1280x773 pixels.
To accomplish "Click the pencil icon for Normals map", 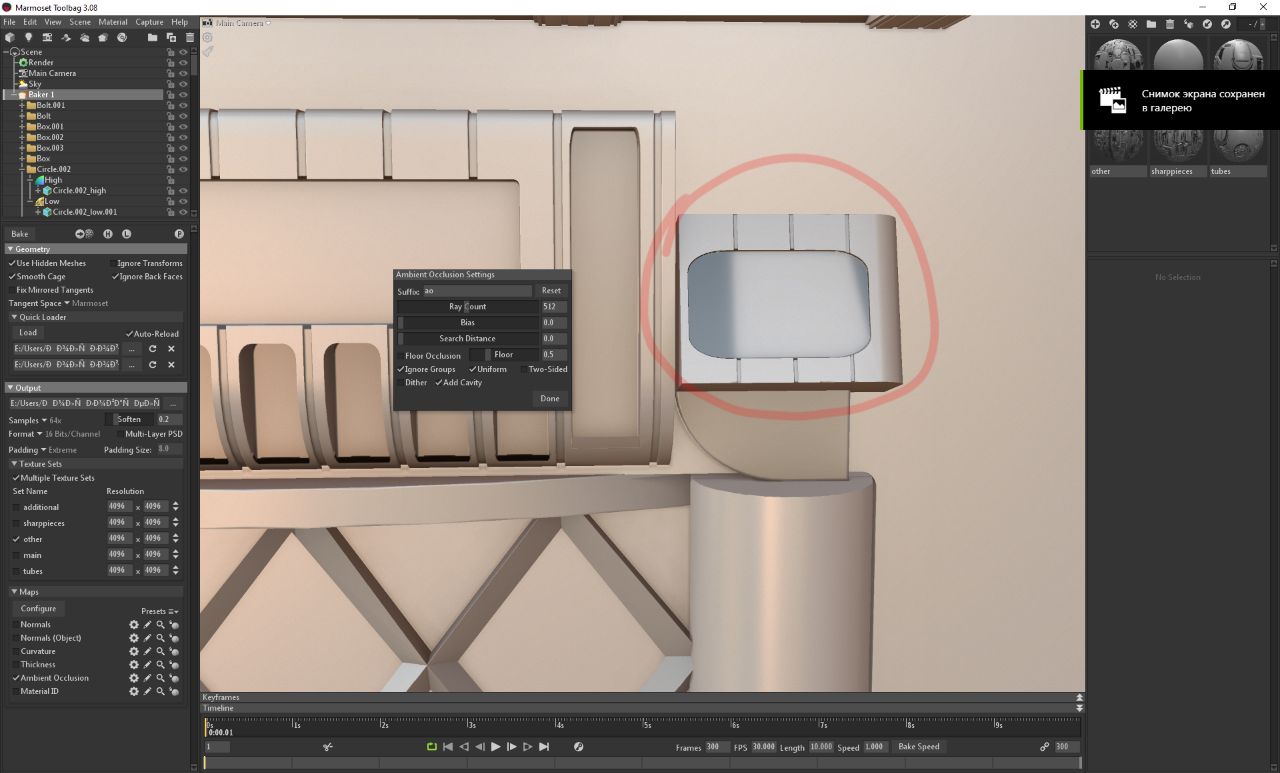I will coord(147,625).
